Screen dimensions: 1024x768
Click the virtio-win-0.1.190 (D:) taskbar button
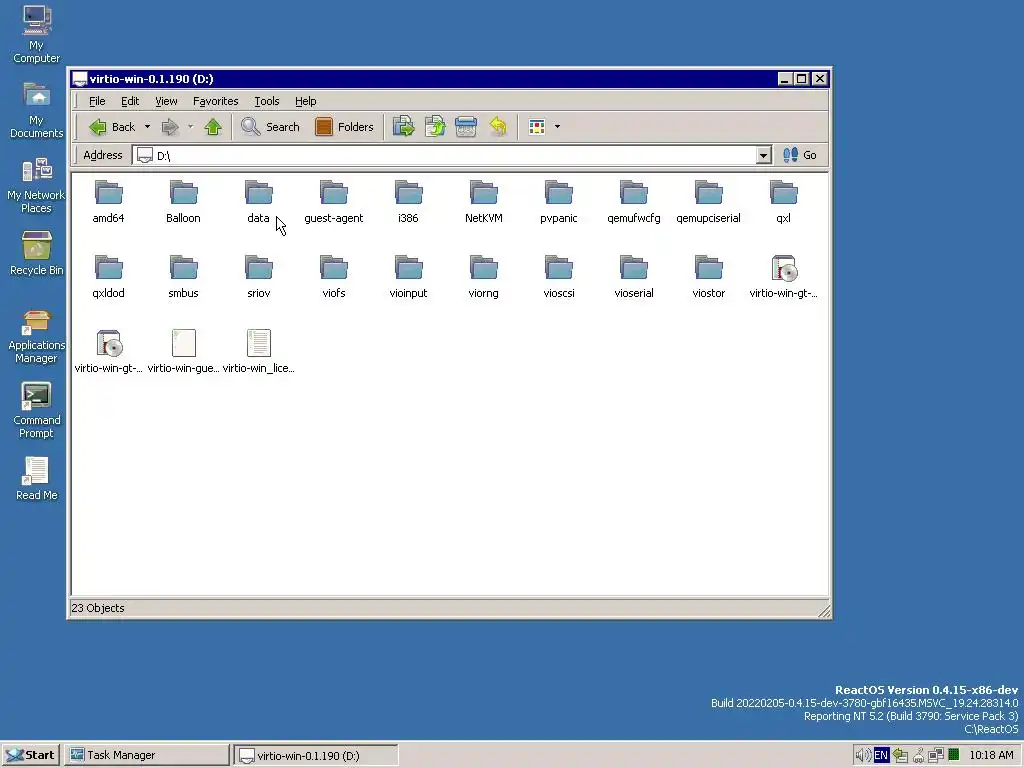tap(316, 755)
